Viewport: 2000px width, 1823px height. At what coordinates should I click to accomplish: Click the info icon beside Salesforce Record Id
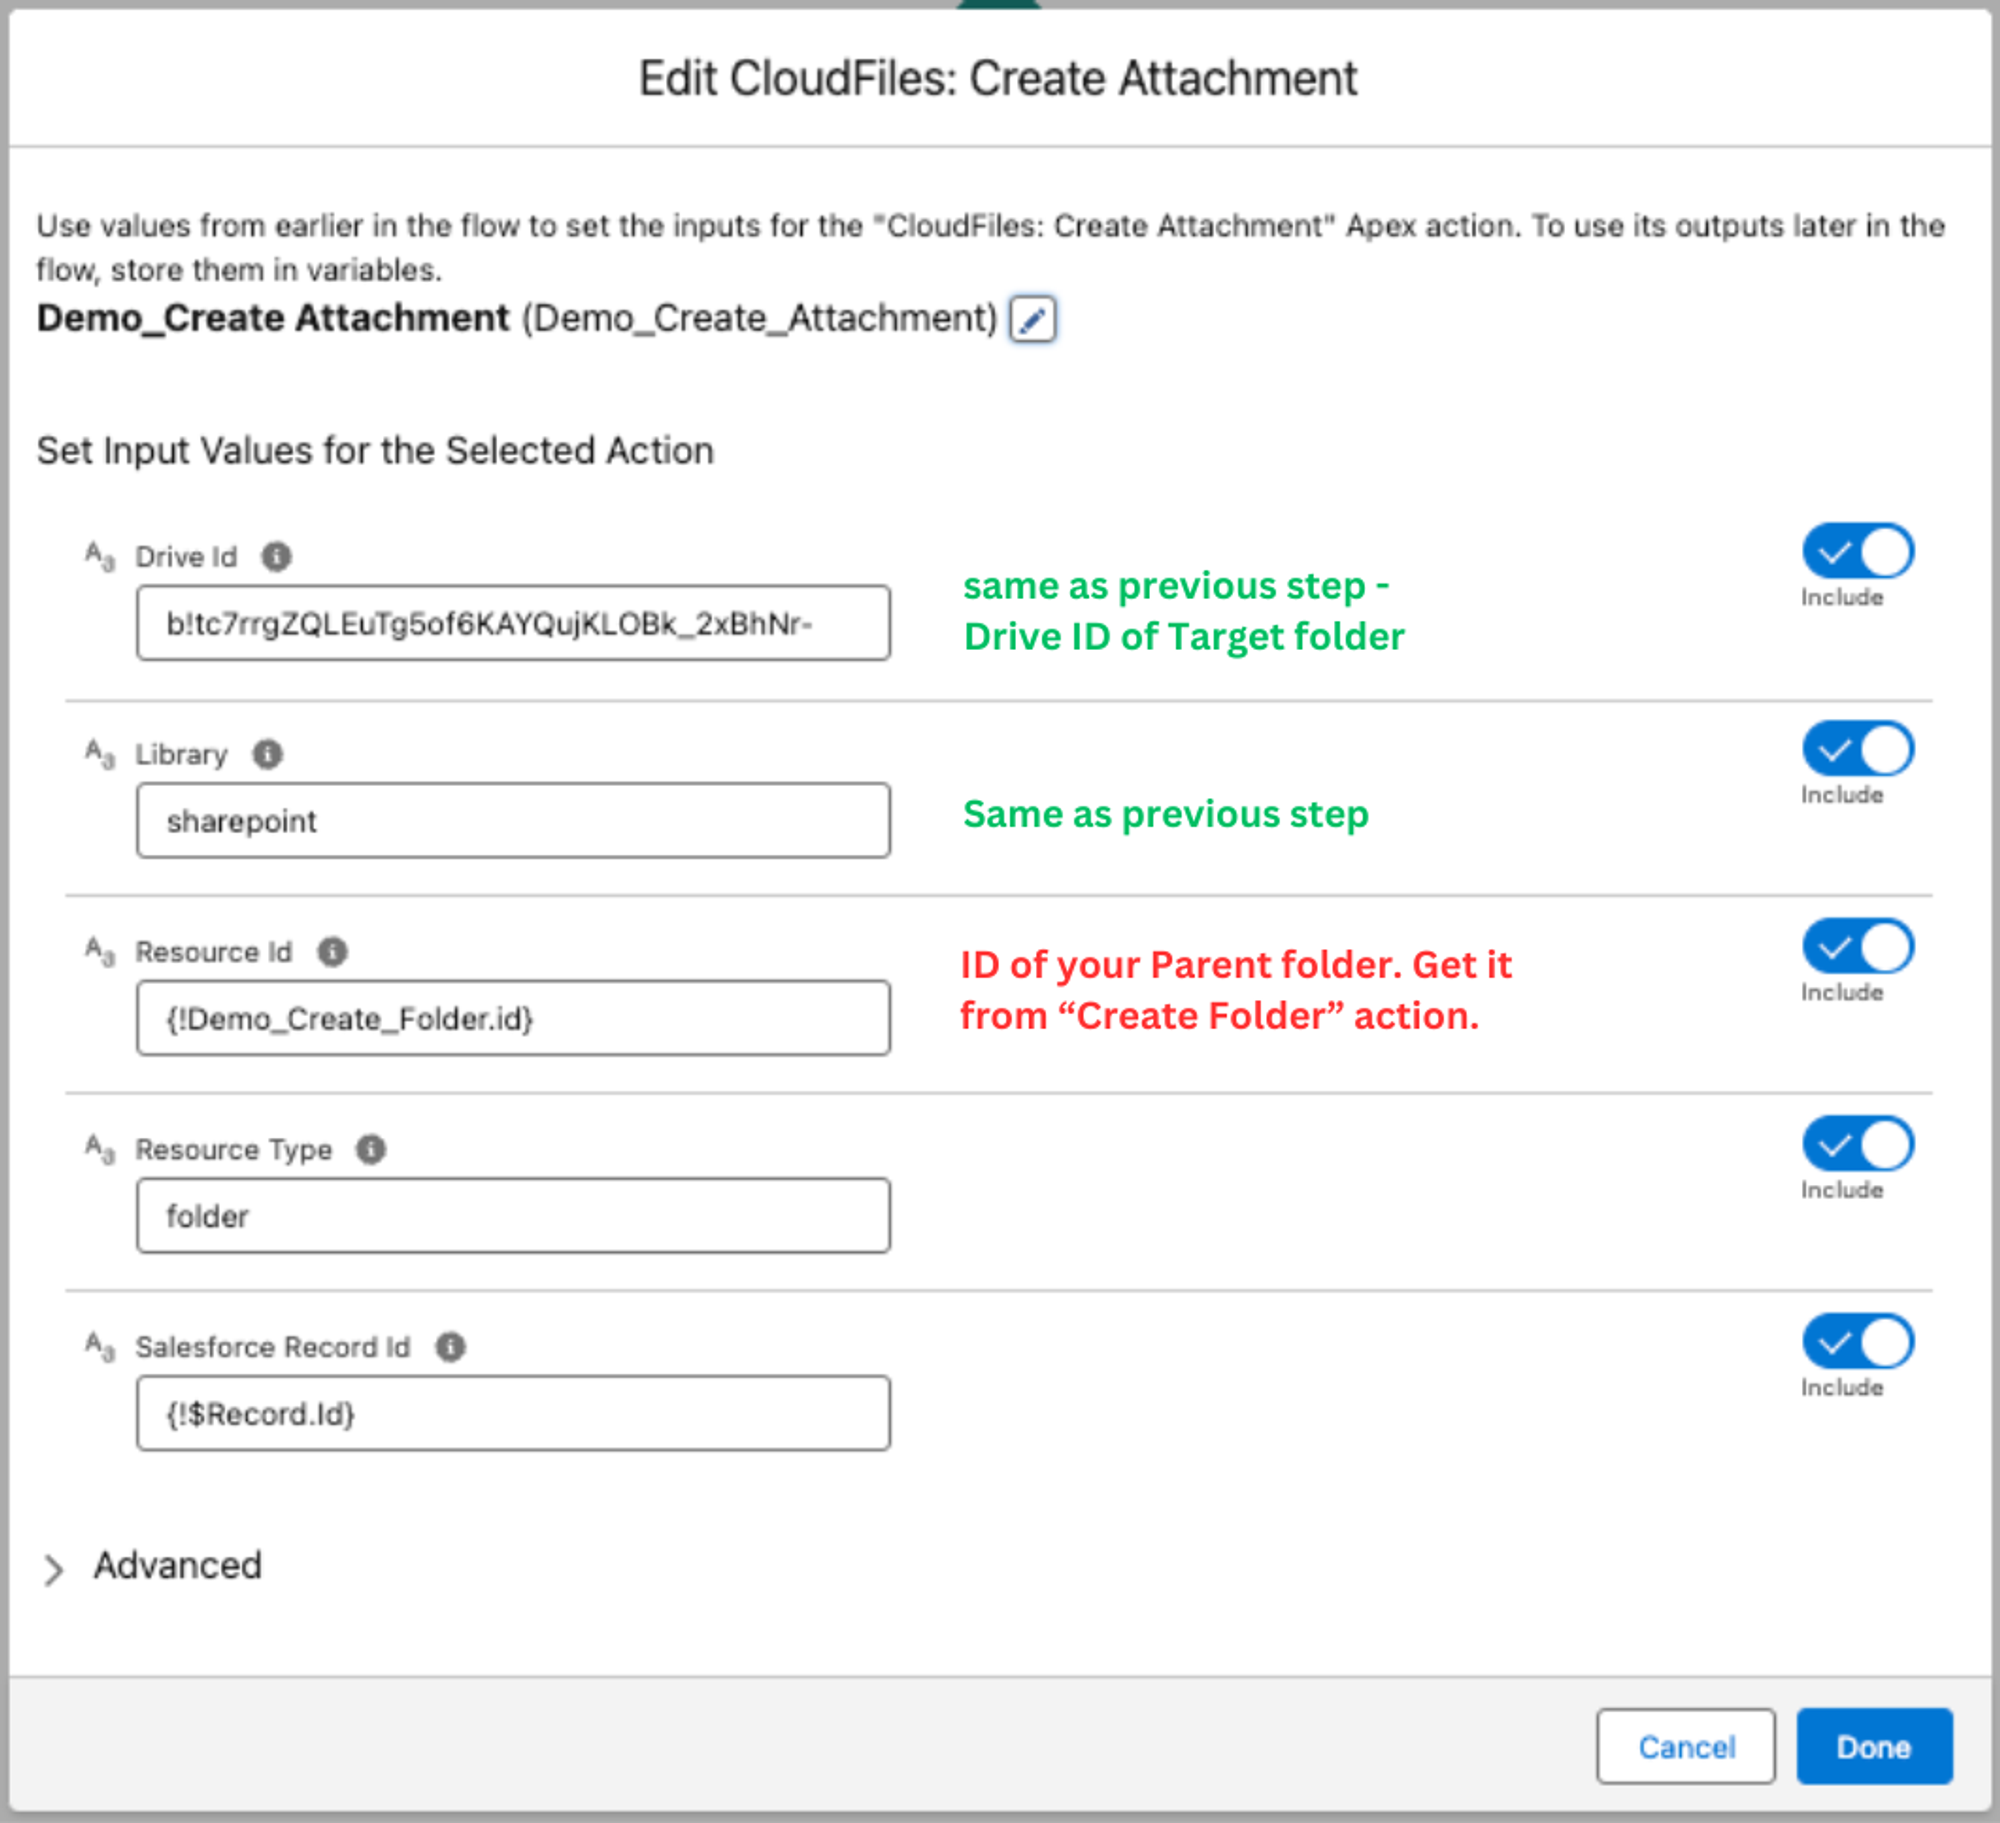click(448, 1346)
